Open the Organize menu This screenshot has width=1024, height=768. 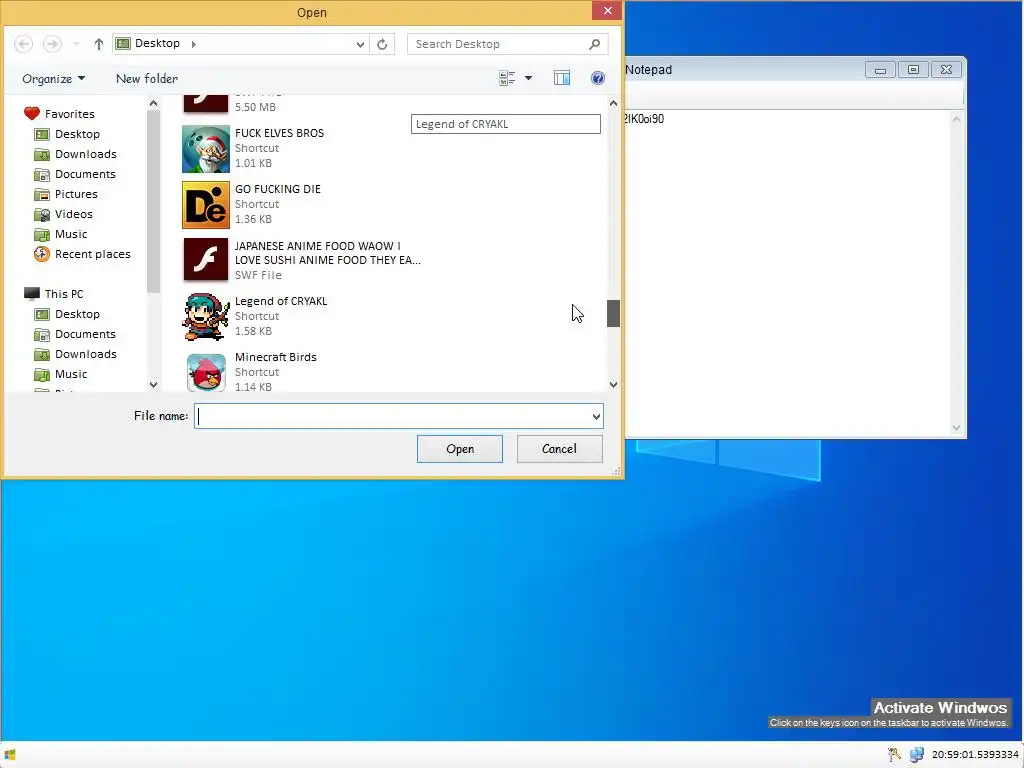point(54,78)
